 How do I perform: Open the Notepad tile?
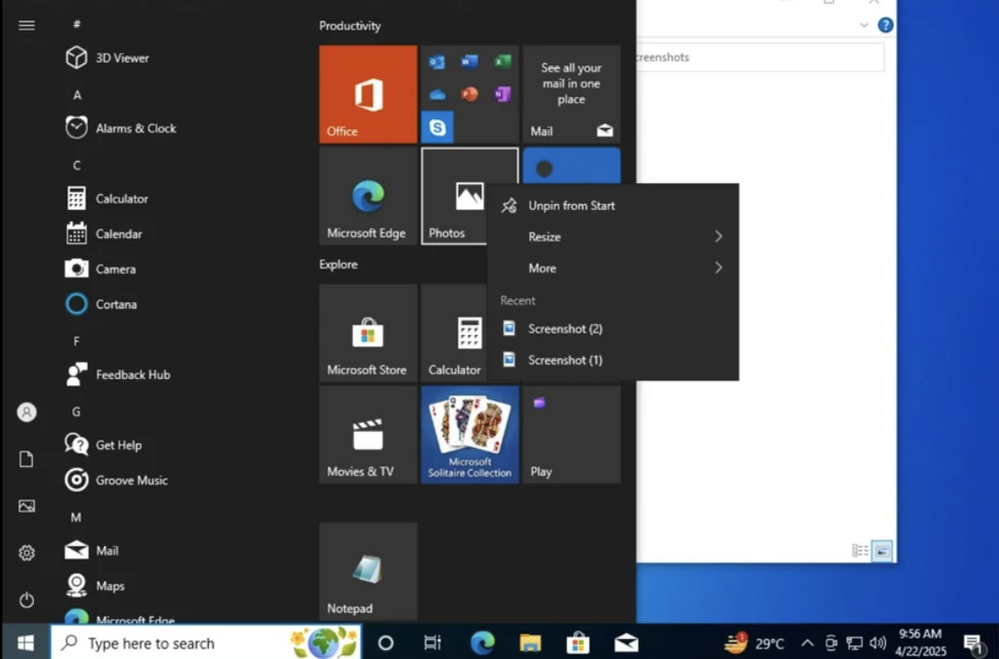(367, 571)
